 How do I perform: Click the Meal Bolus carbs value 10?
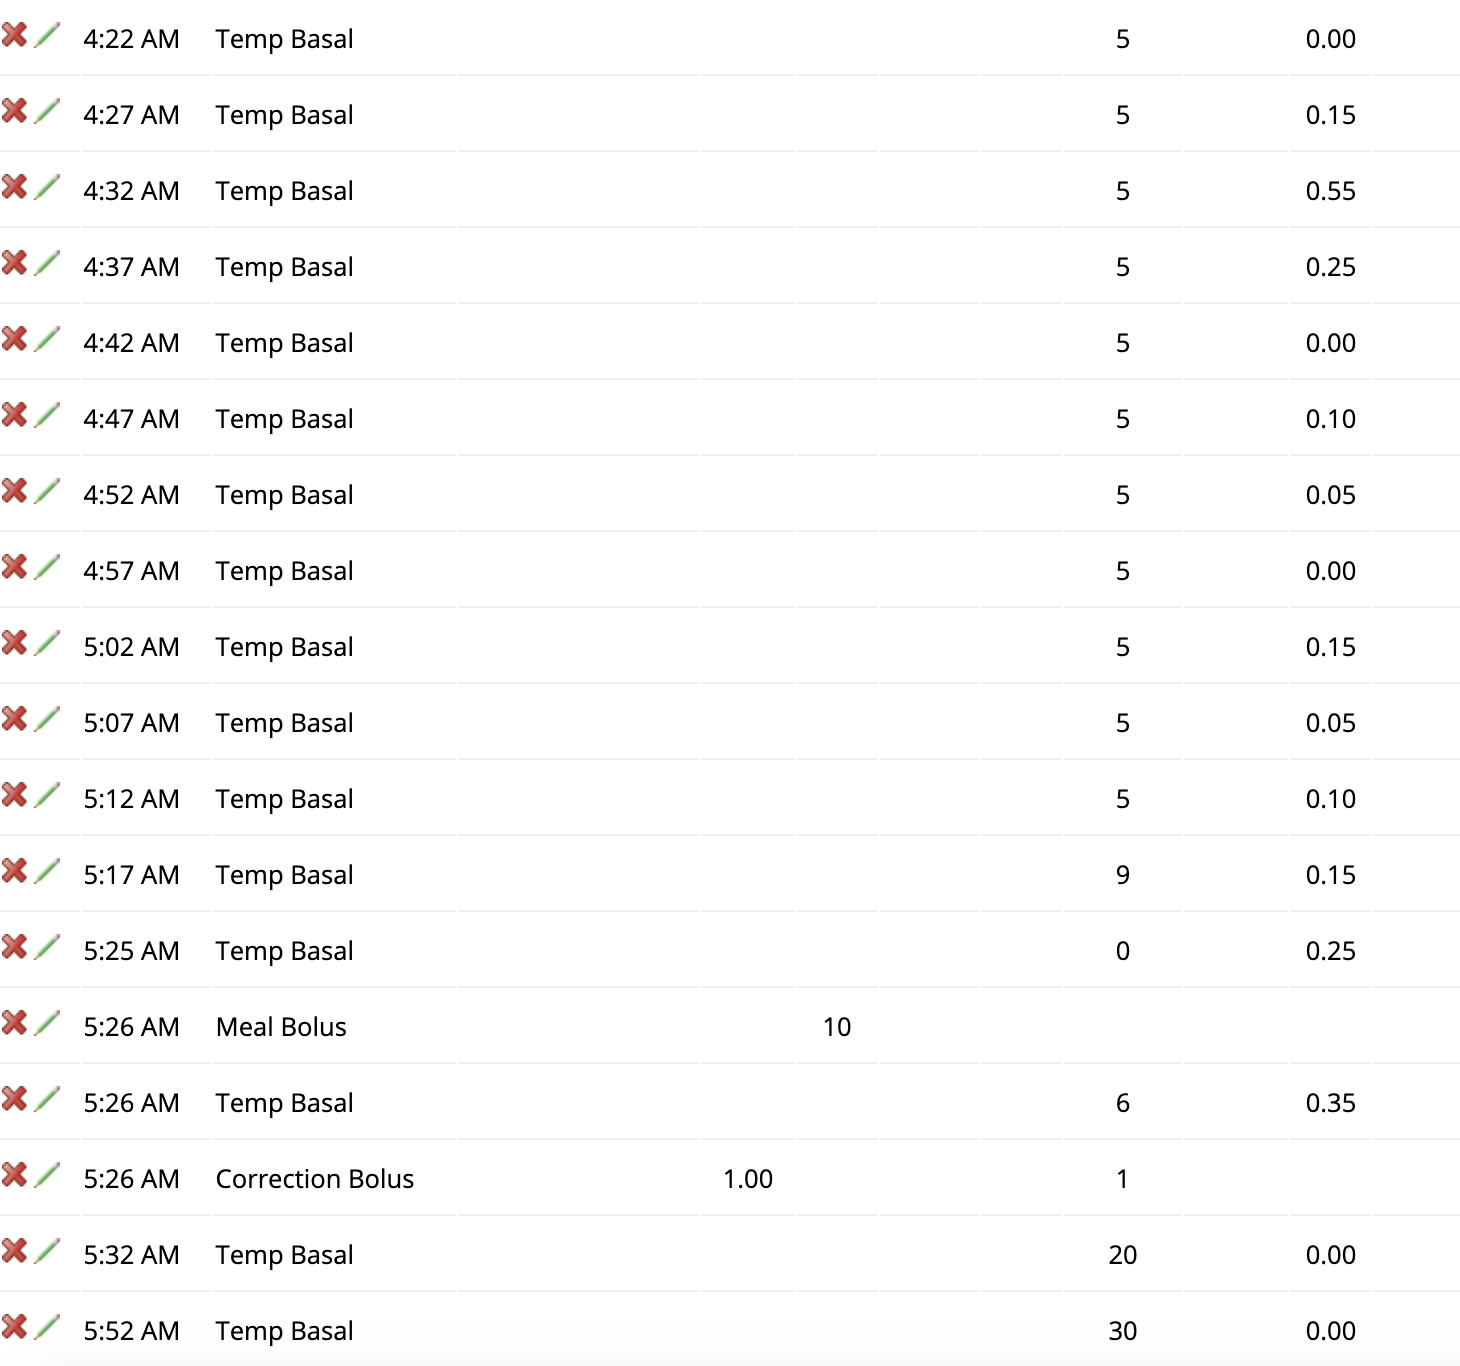coord(838,1026)
